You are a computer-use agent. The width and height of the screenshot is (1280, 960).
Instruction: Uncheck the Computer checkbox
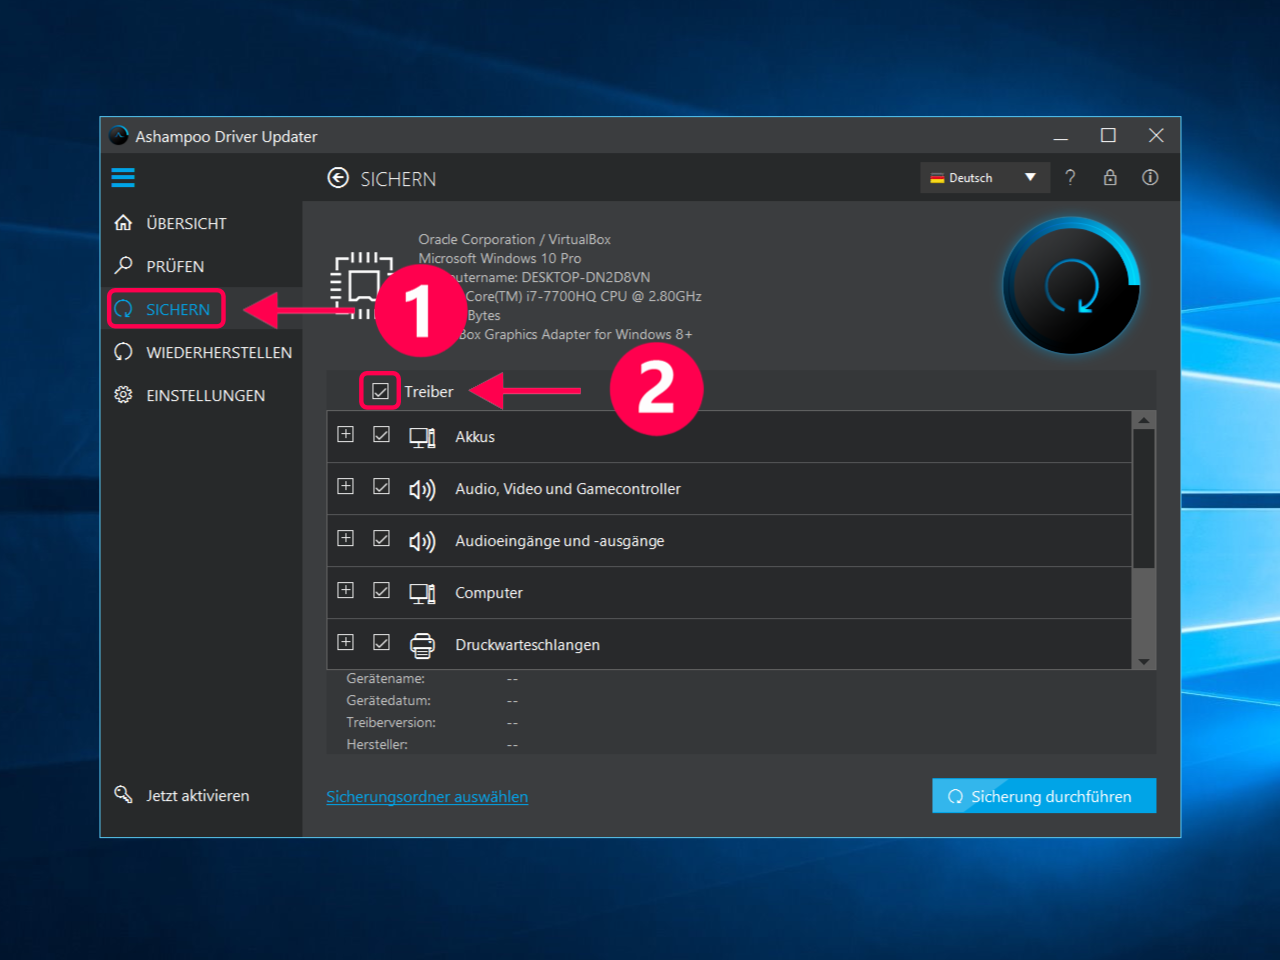click(381, 590)
